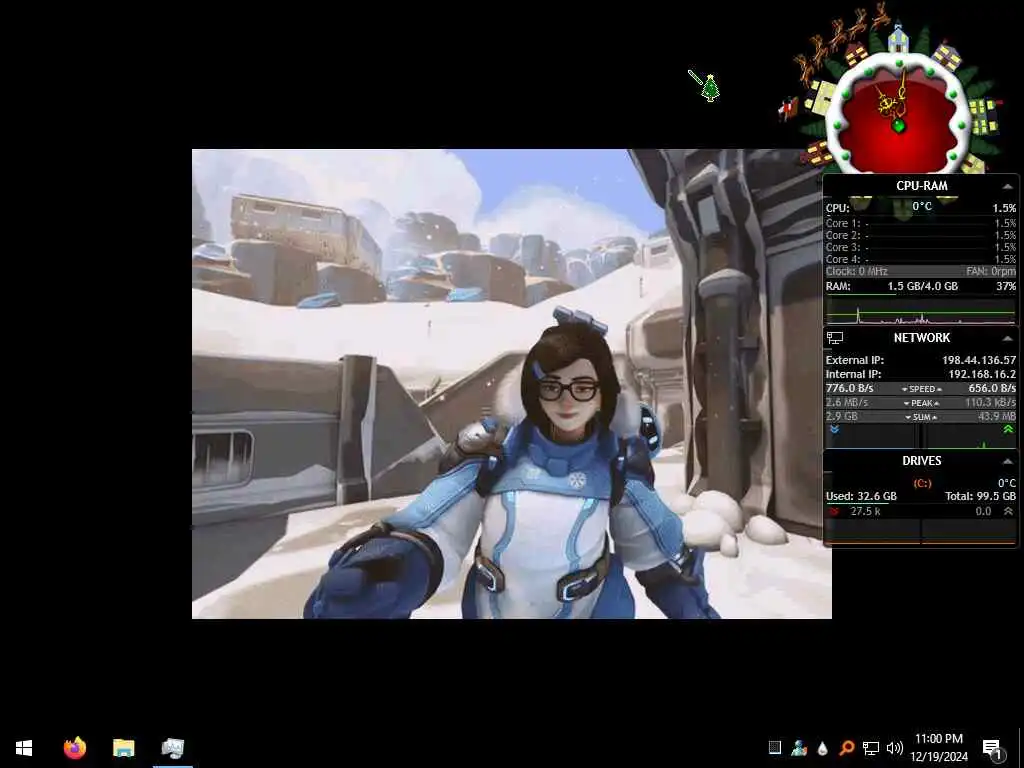Open the orange magnifier tray icon
Screen dimensions: 1024x768
846,748
